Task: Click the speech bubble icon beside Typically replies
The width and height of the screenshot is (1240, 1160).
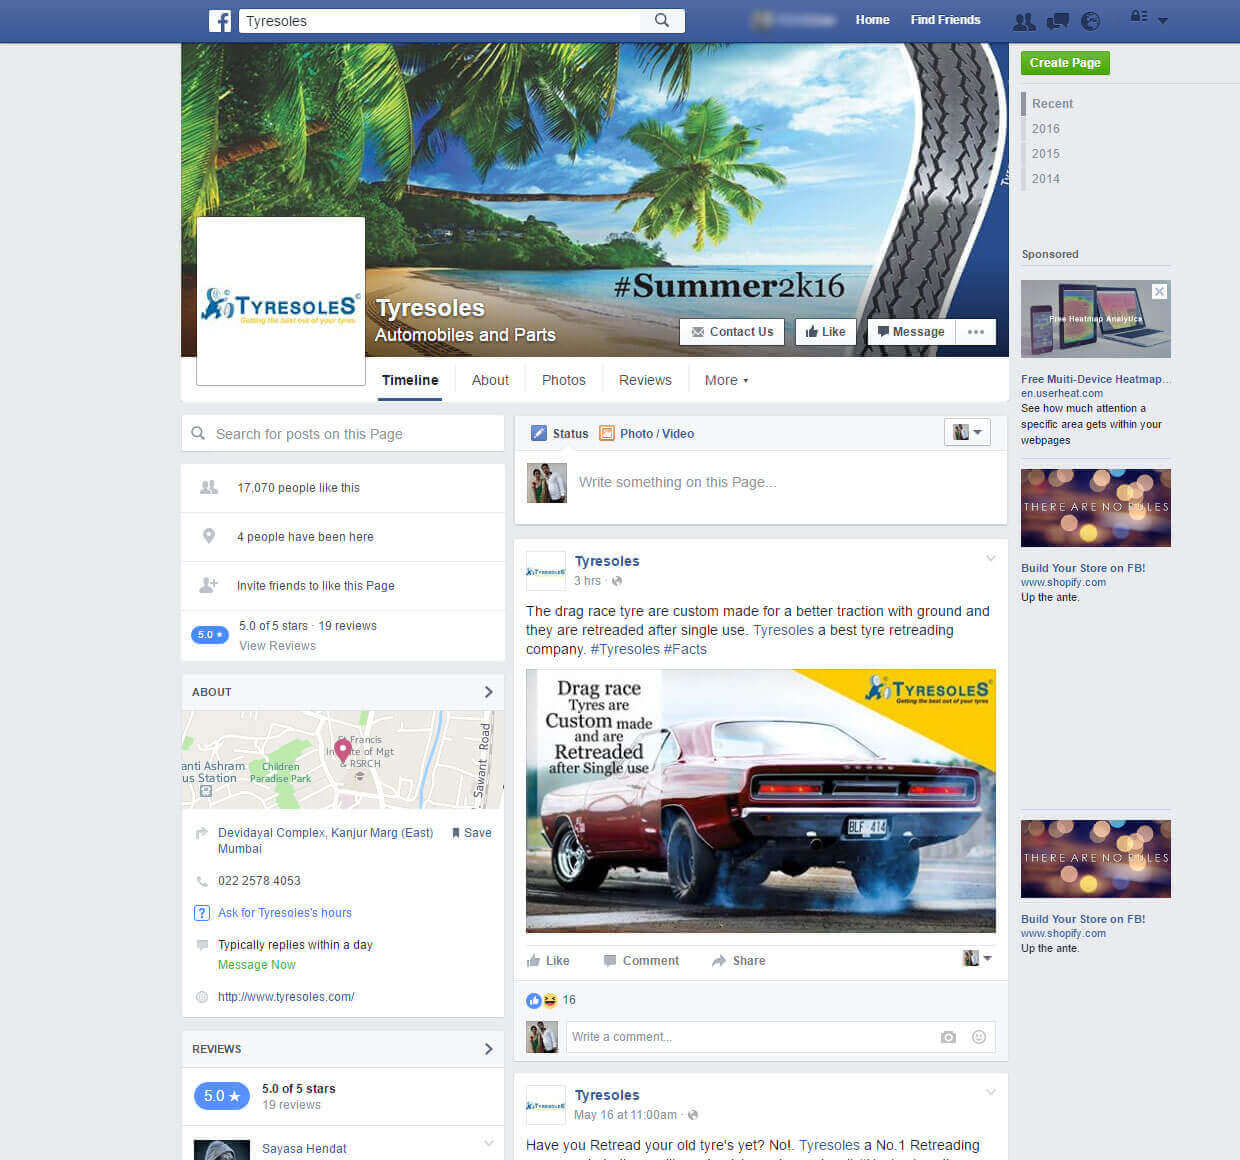Action: [202, 945]
